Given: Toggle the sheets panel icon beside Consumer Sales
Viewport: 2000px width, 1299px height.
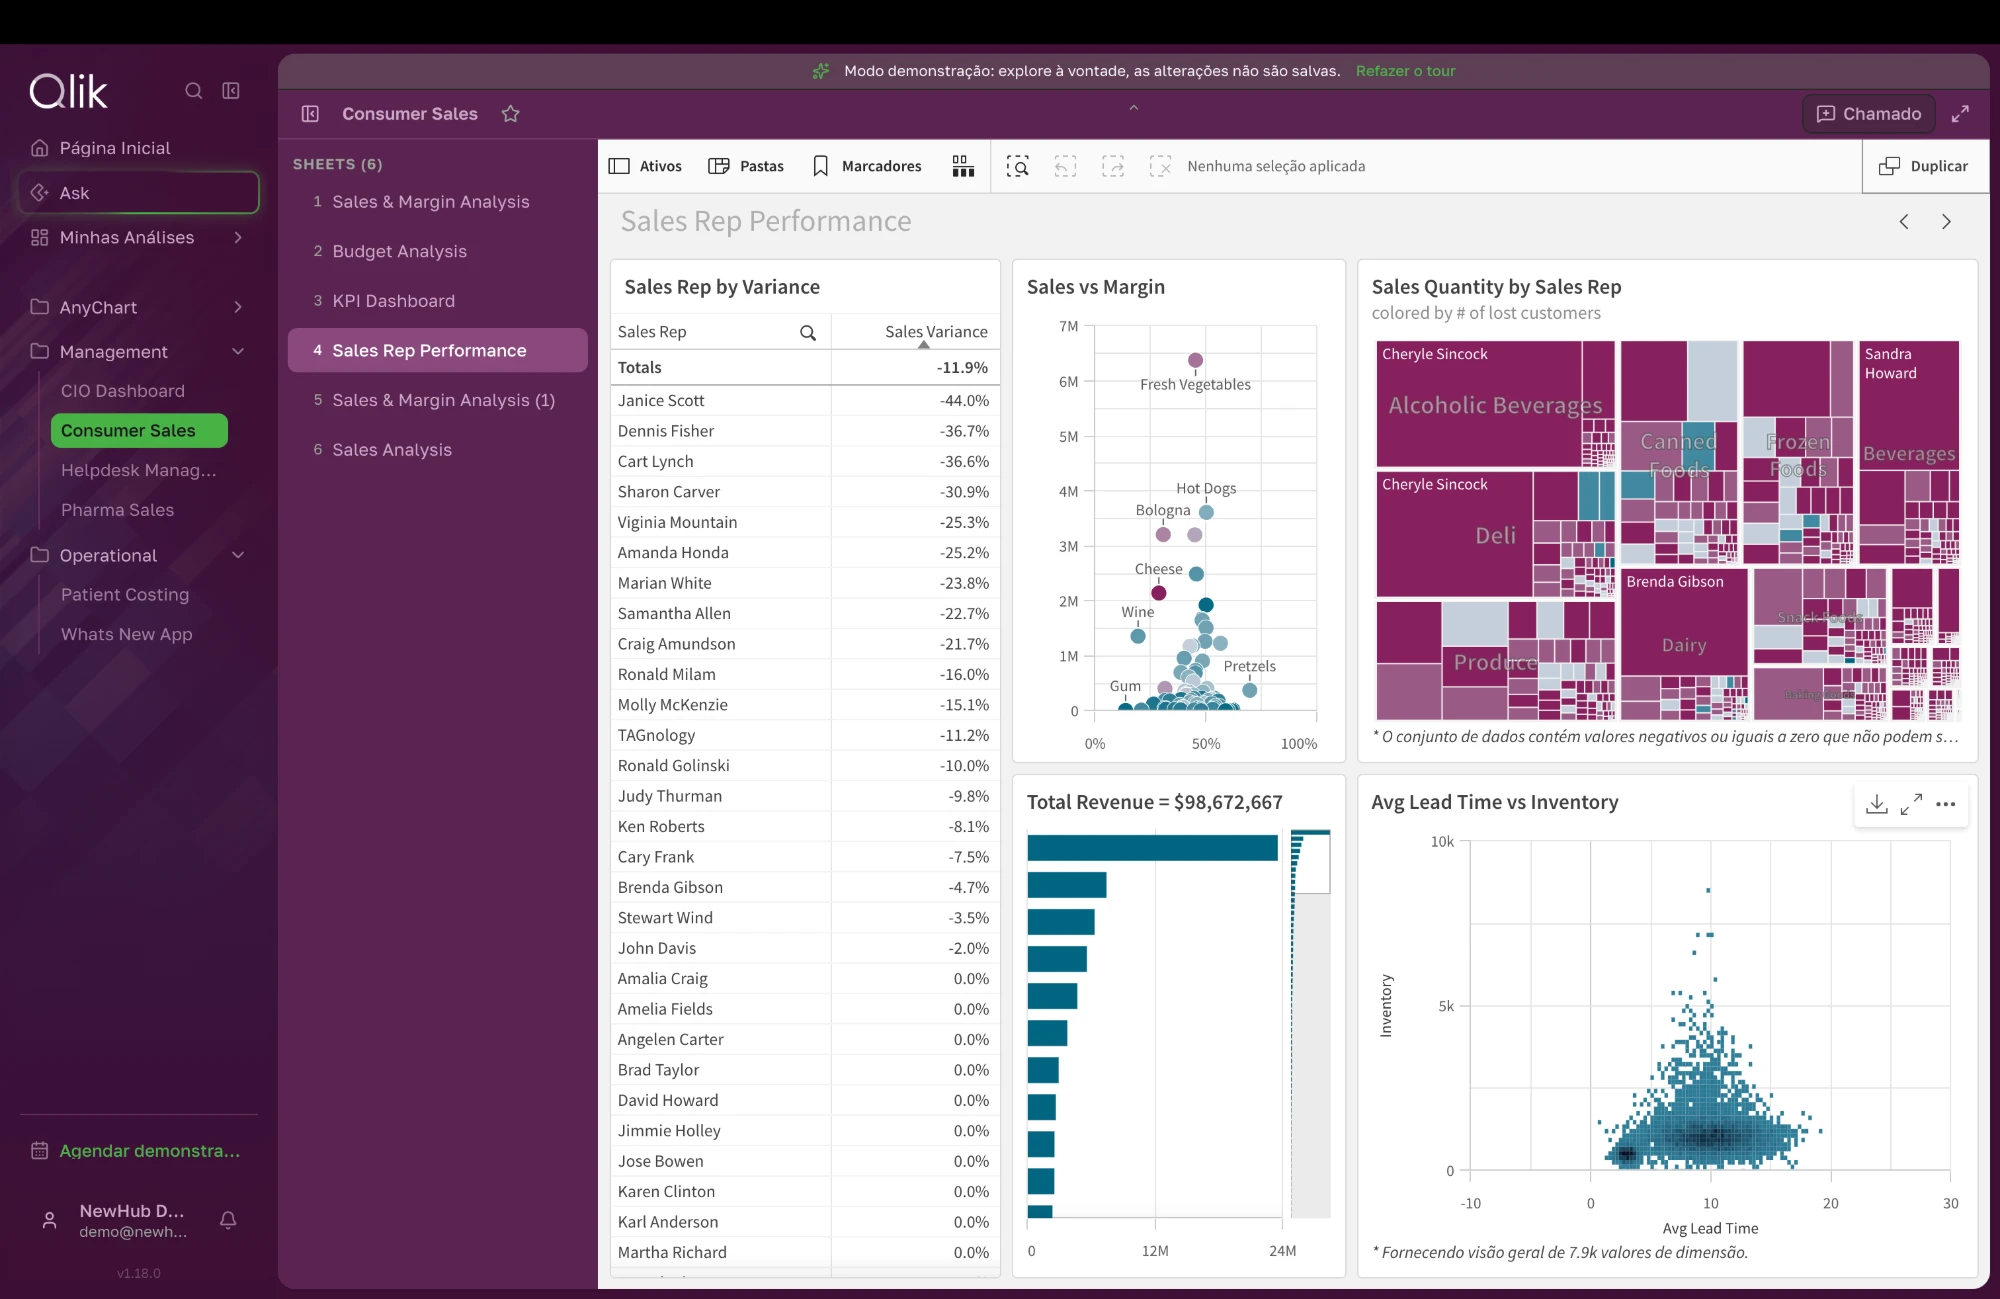Looking at the screenshot, I should pyautogui.click(x=310, y=114).
